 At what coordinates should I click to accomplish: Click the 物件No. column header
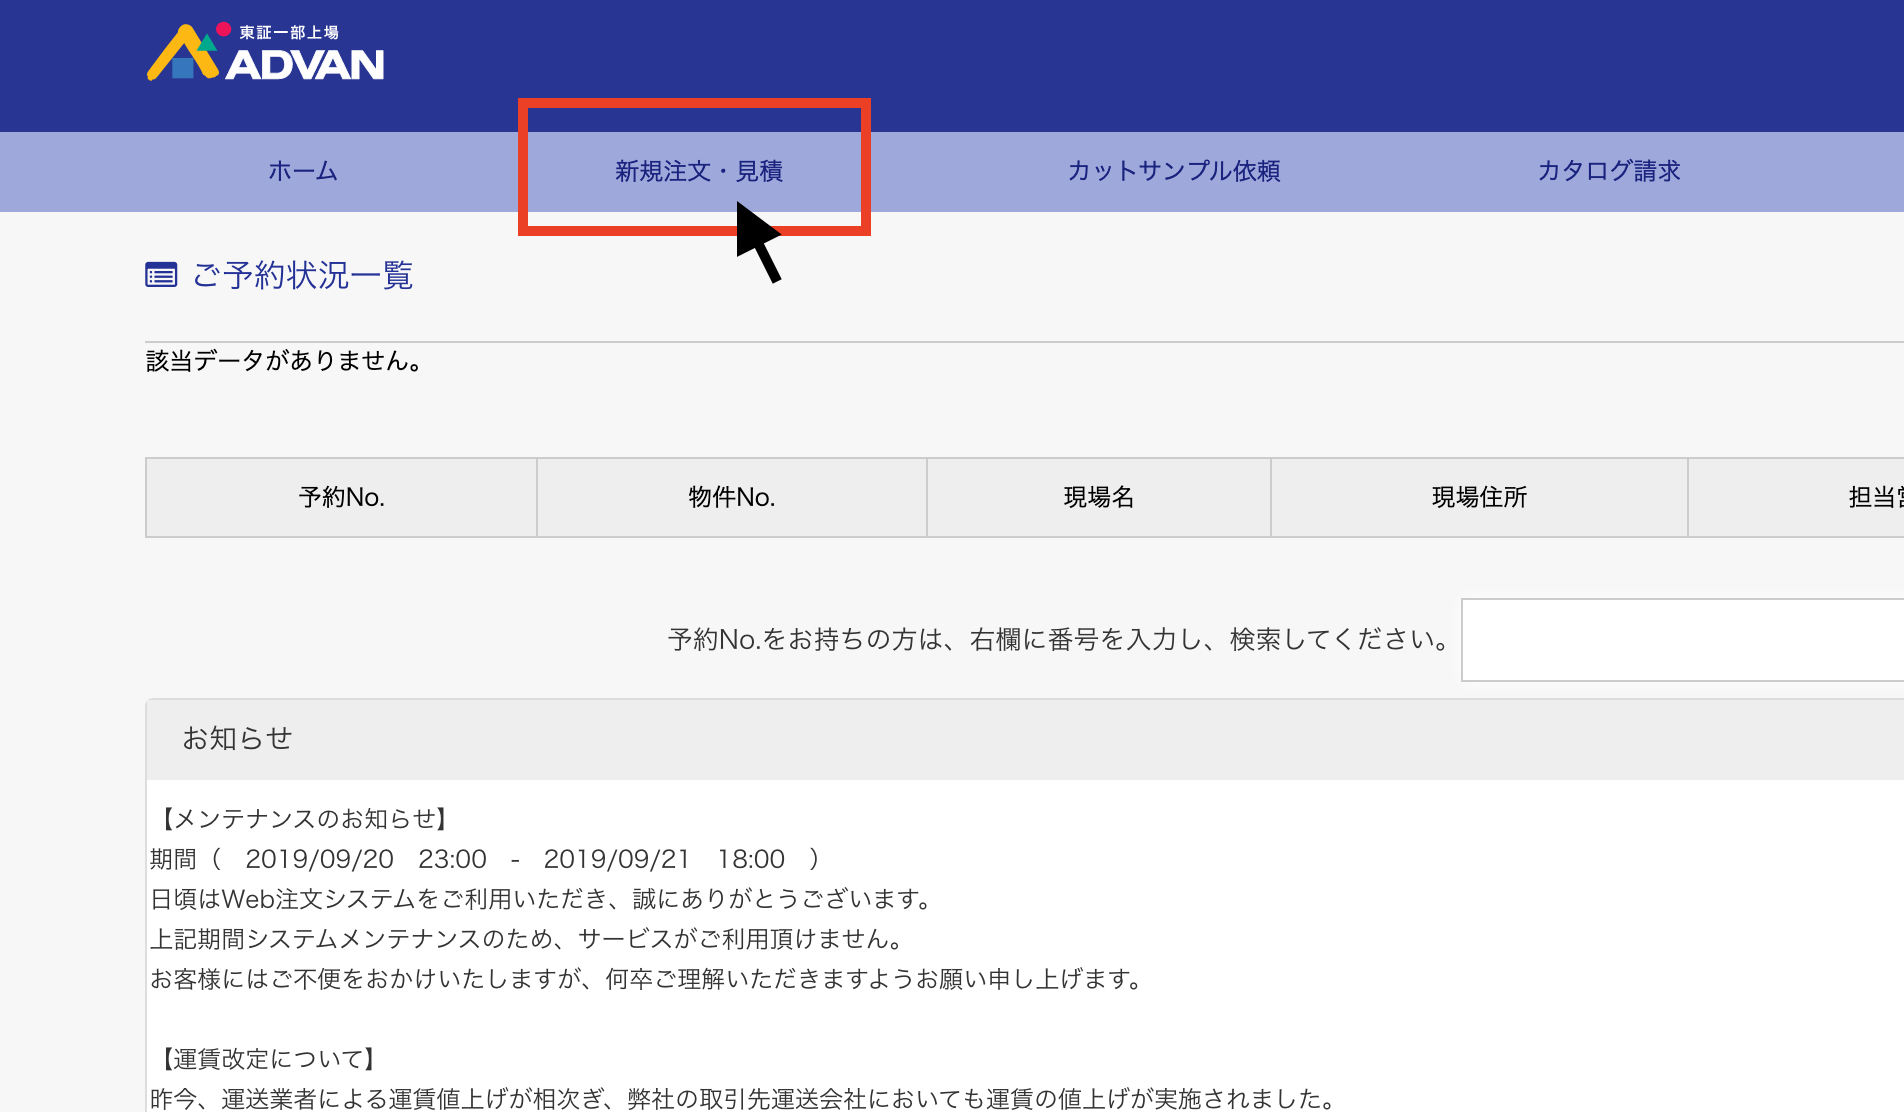click(x=731, y=497)
